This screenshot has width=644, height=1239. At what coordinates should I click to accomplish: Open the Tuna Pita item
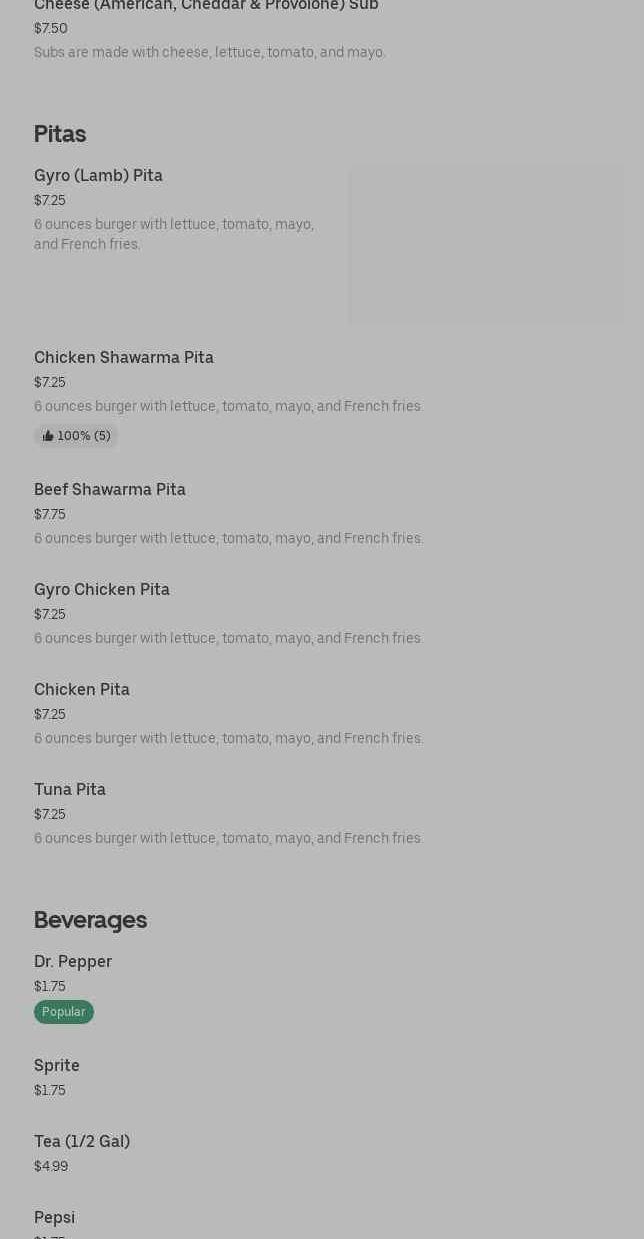[70, 790]
